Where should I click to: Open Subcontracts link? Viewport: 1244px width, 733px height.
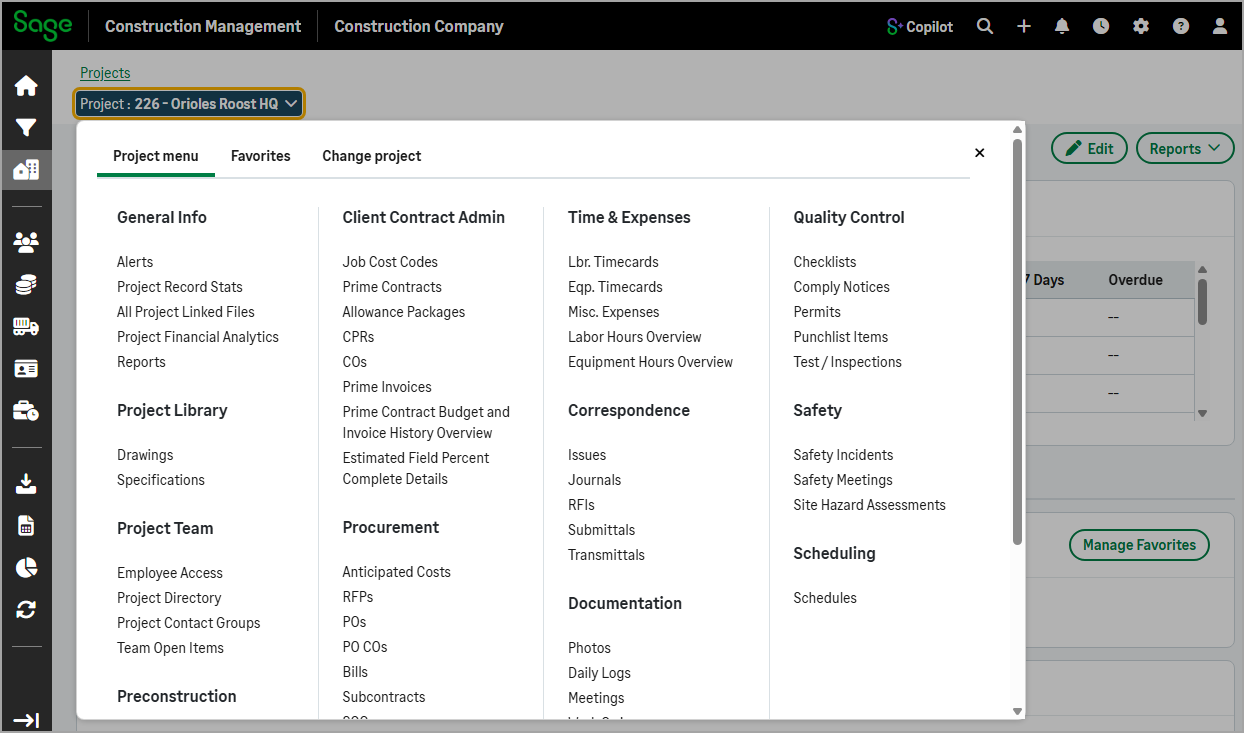click(384, 697)
